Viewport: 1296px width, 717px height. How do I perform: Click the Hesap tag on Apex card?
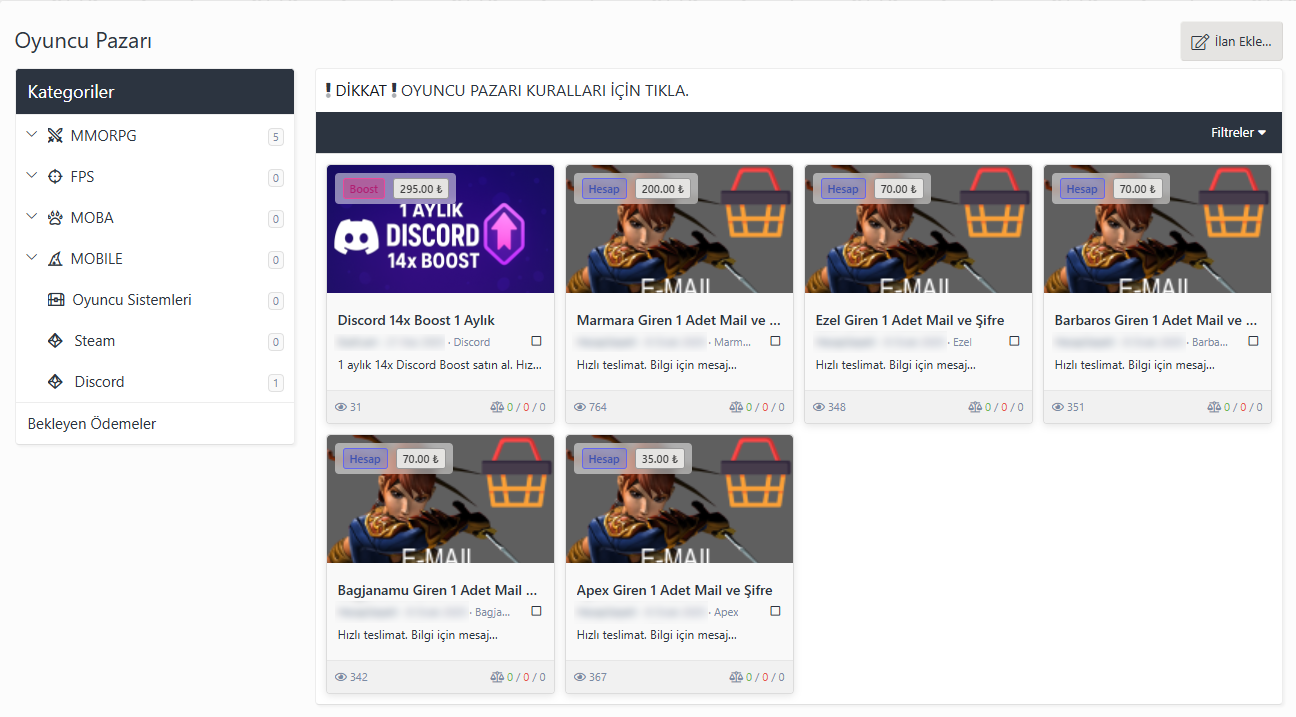click(x=604, y=459)
